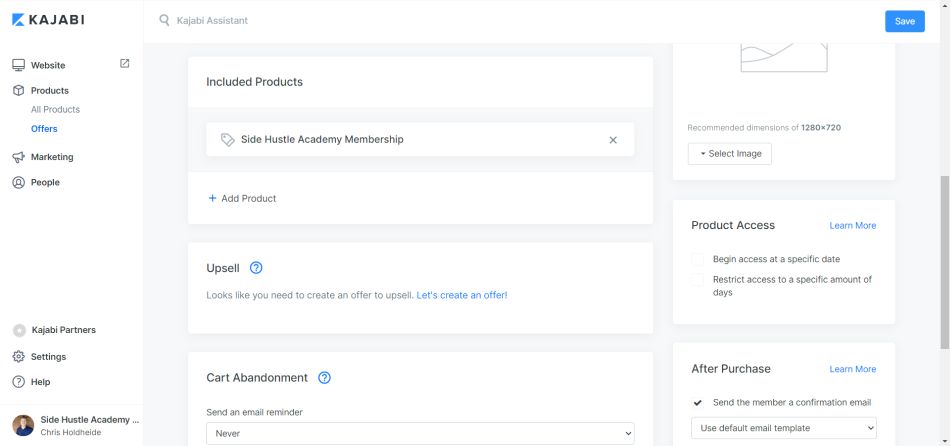The width and height of the screenshot is (950, 446).
Task: Click the Kajabi logo
Action: point(48,20)
